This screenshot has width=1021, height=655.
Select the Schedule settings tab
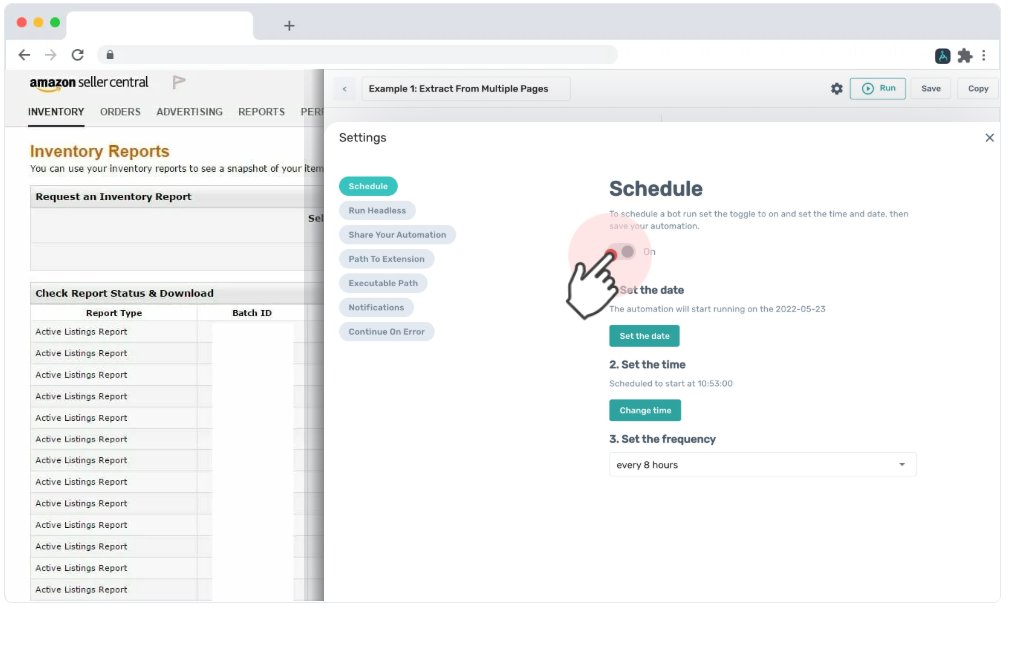point(368,186)
